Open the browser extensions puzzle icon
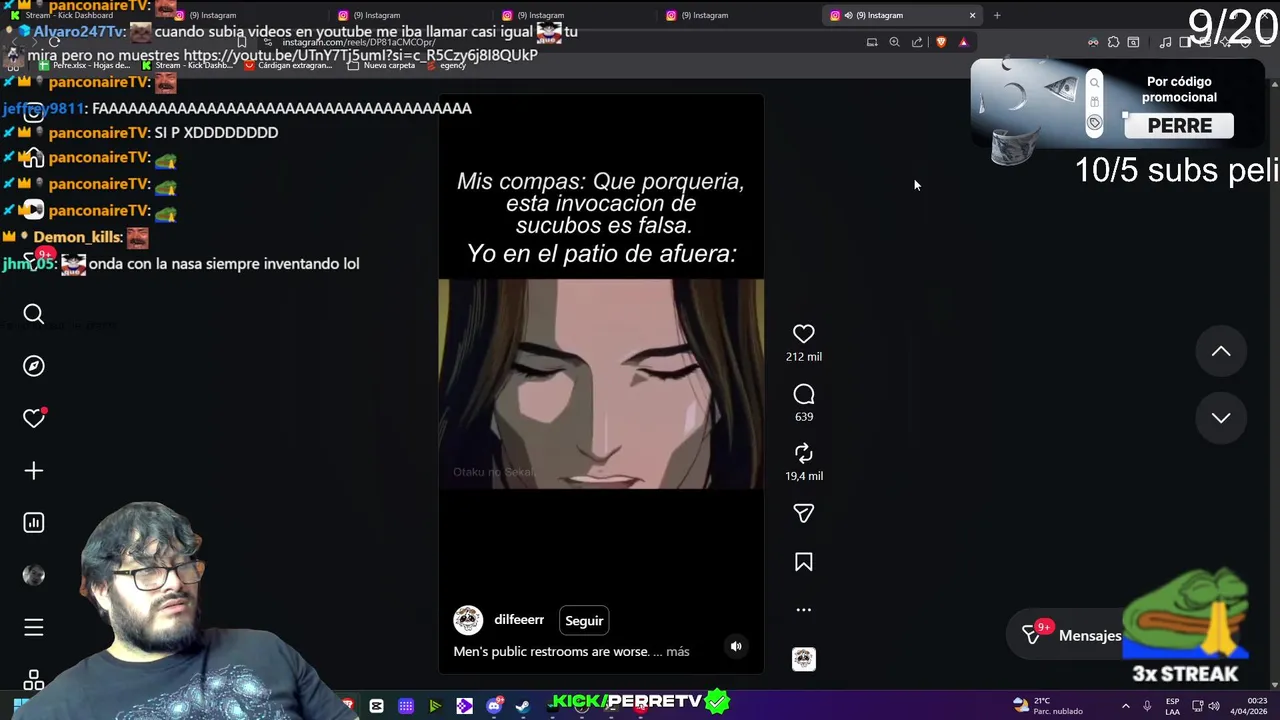1280x720 pixels. coord(1113,42)
